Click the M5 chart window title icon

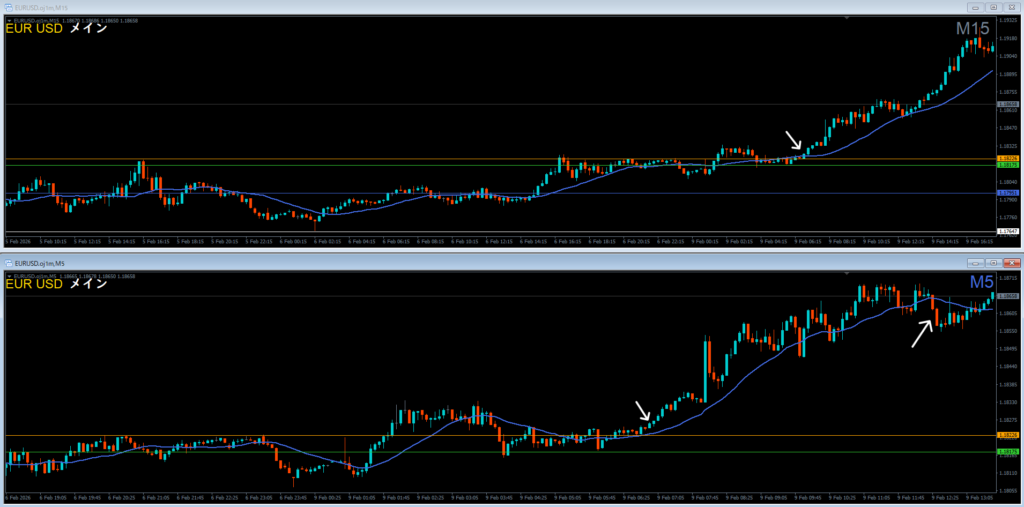(x=10, y=262)
